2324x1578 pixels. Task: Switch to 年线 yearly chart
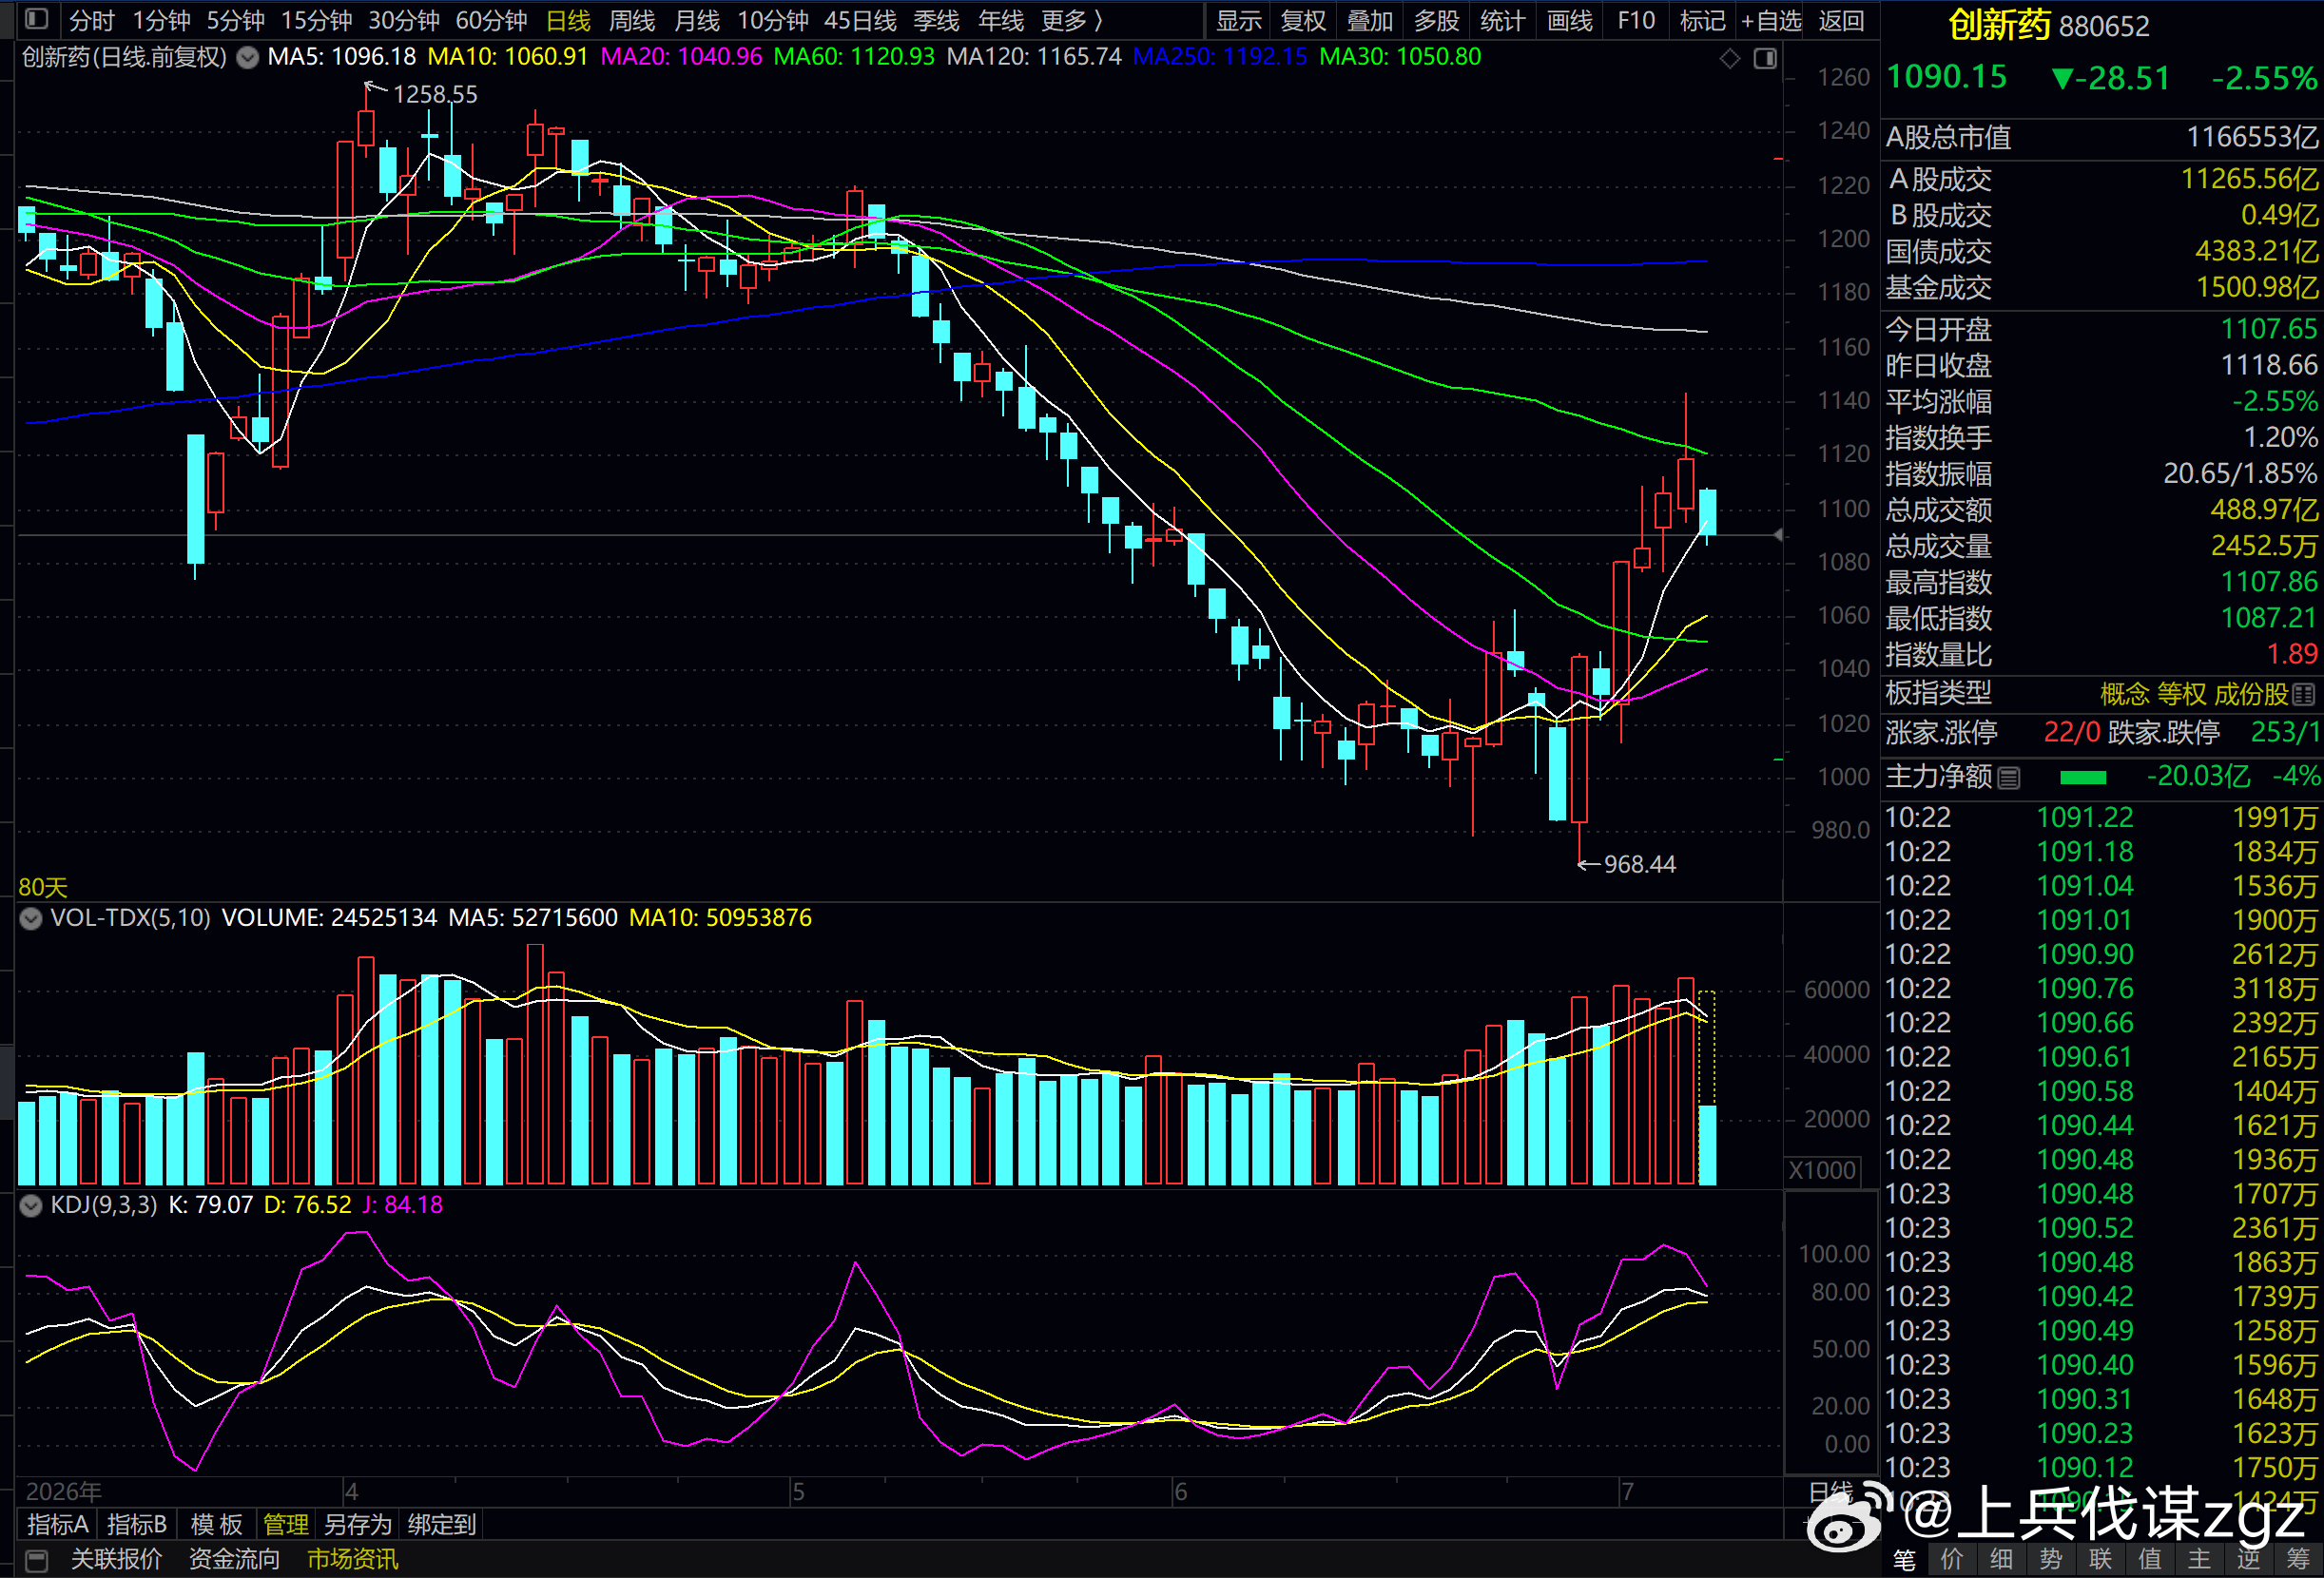coord(1001,20)
